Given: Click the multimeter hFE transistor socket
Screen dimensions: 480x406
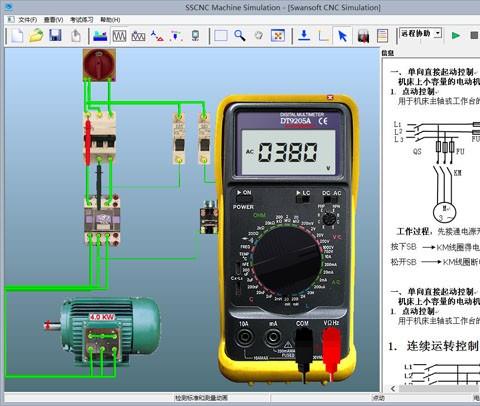Looking at the screenshot, I should (329, 219).
